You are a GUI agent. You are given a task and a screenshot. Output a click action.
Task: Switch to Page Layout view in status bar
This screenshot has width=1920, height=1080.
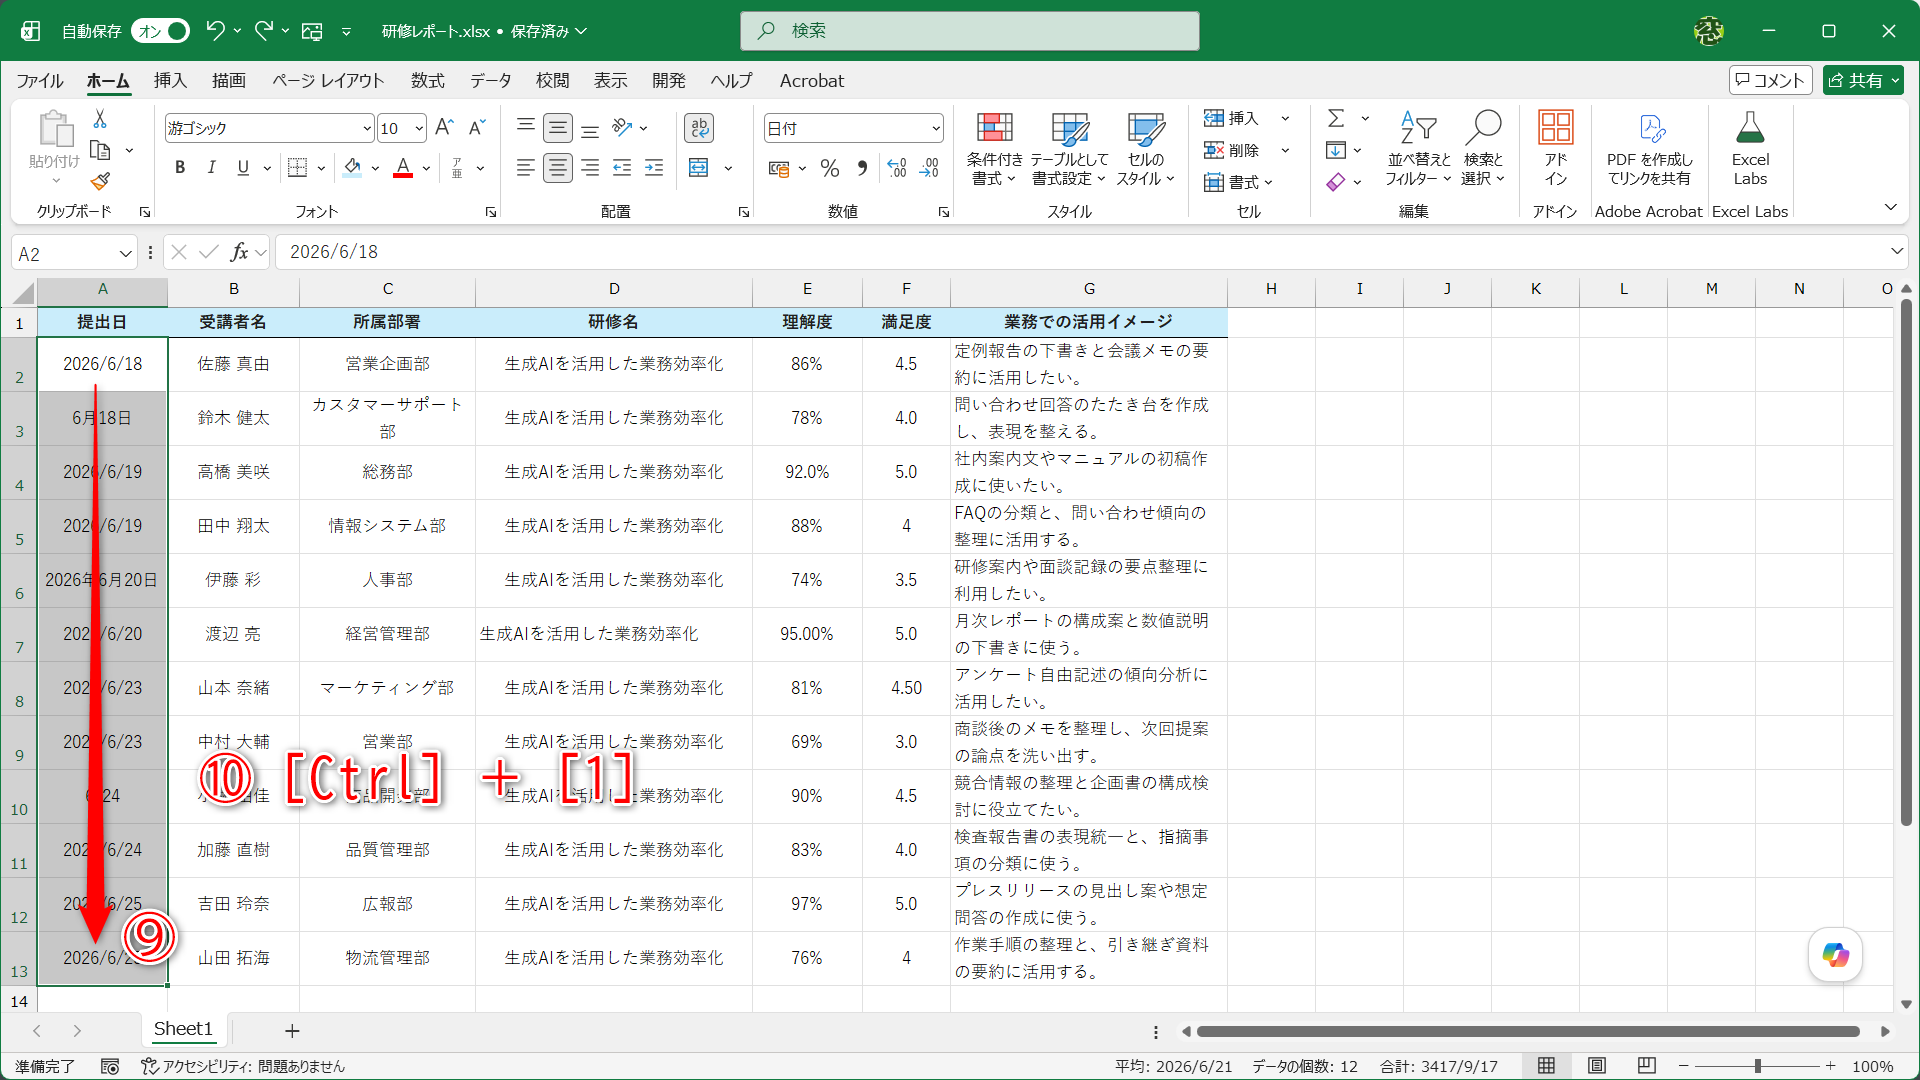pyautogui.click(x=1597, y=1066)
